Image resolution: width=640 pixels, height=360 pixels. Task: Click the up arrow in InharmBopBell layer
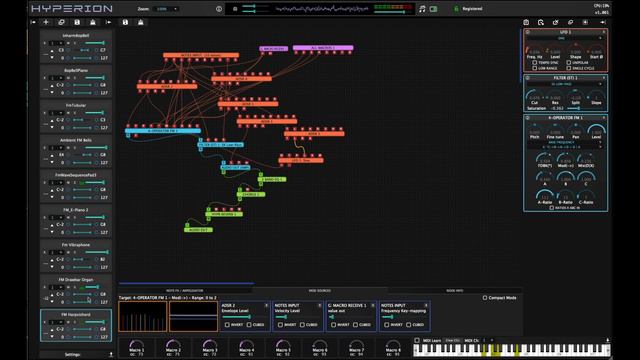tap(52, 50)
